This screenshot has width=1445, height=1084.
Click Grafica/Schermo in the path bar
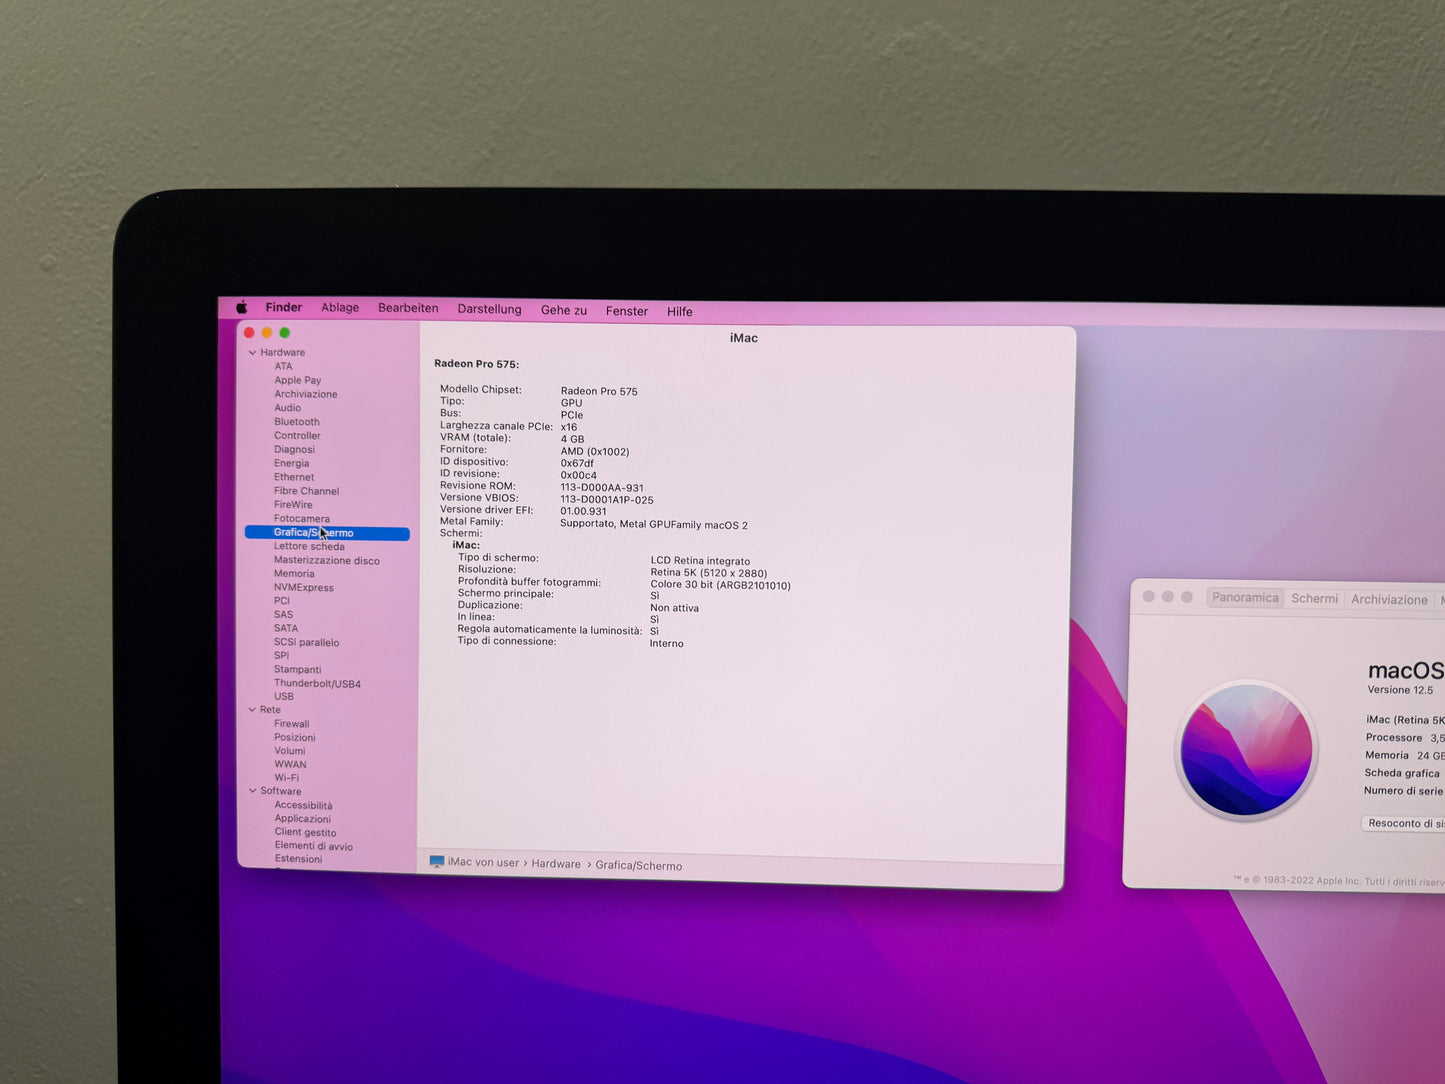coord(639,866)
